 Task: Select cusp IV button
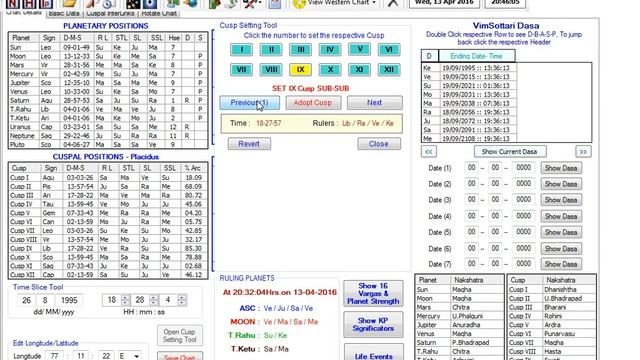click(x=330, y=50)
